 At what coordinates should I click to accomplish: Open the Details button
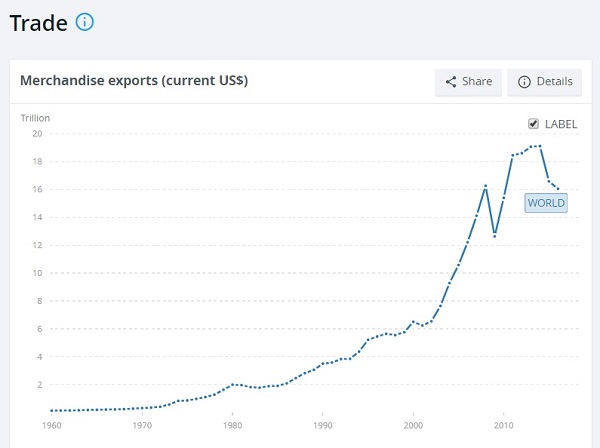pyautogui.click(x=544, y=82)
